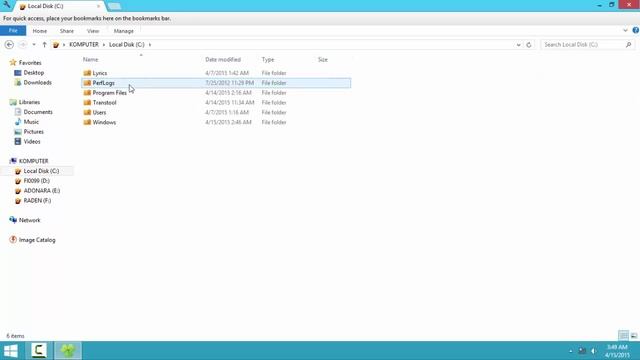Open the File menu
The width and height of the screenshot is (640, 360).
click(13, 31)
